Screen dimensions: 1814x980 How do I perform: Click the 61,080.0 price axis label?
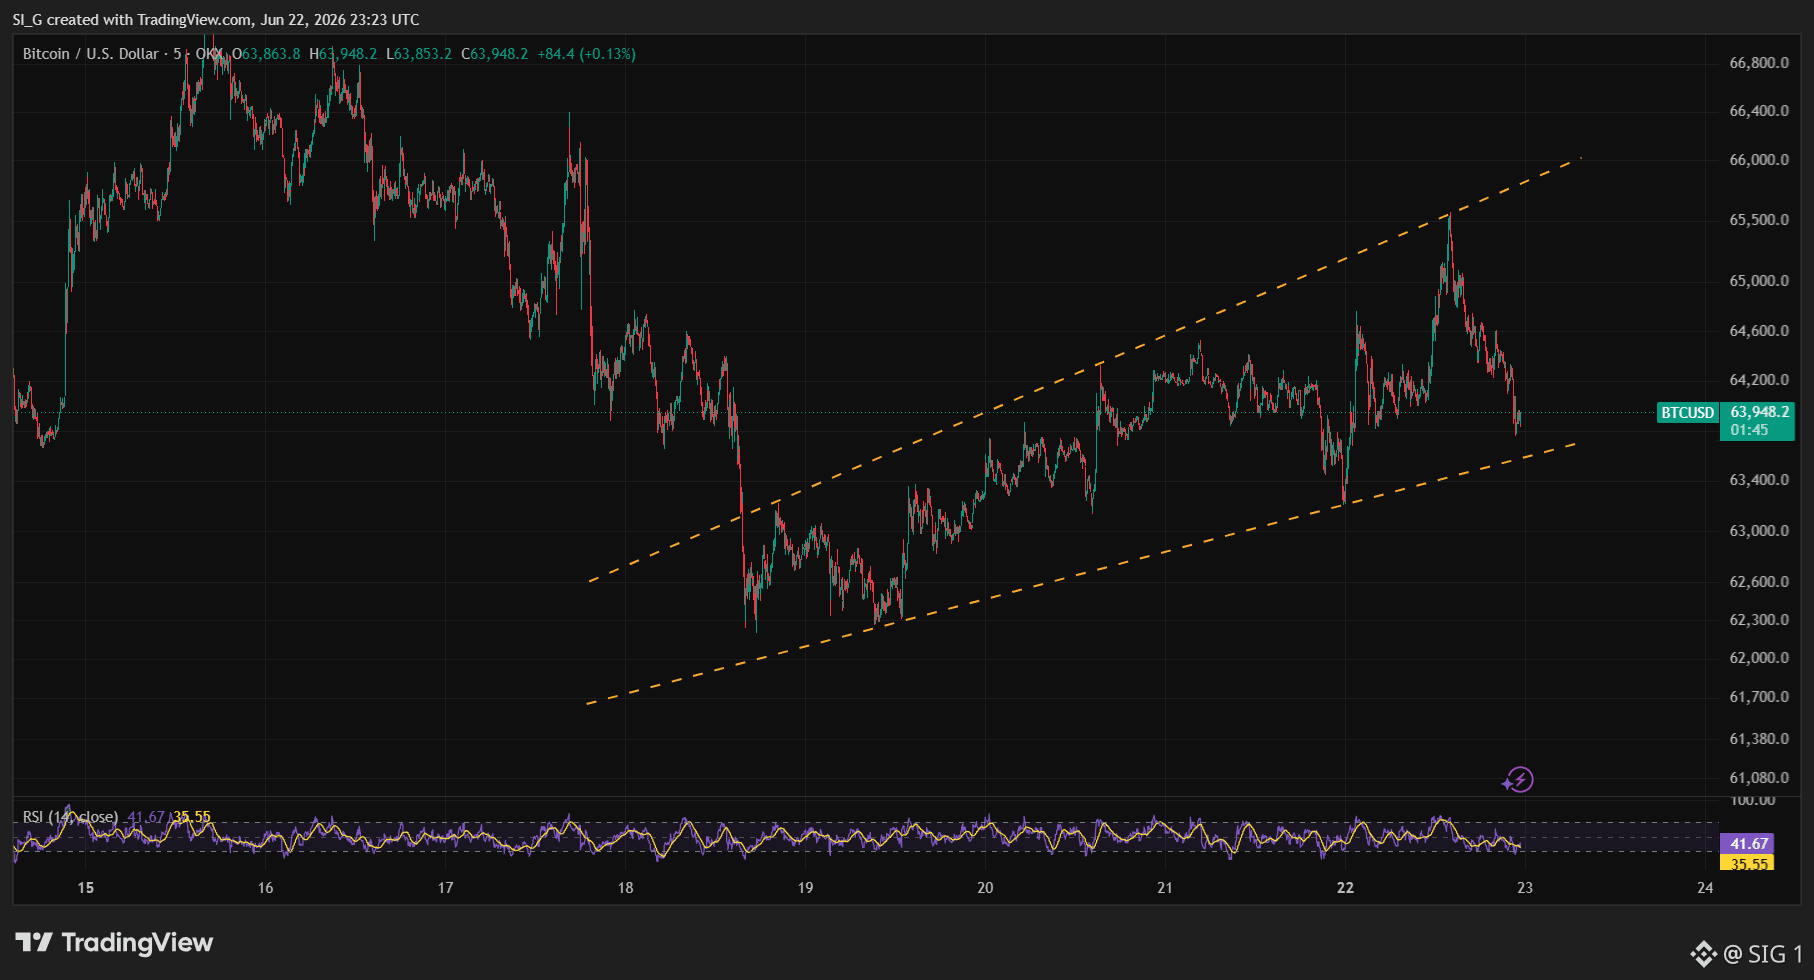(1759, 778)
